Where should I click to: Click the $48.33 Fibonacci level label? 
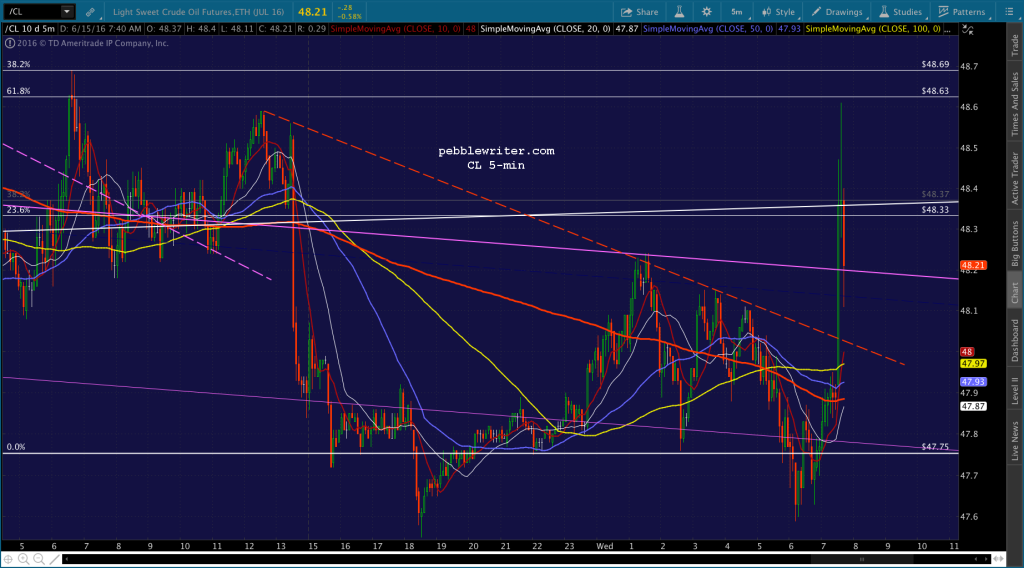click(x=935, y=210)
